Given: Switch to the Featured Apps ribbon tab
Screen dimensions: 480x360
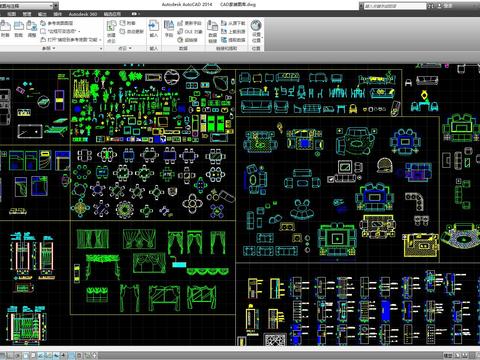Looking at the screenshot, I should pos(112,14).
